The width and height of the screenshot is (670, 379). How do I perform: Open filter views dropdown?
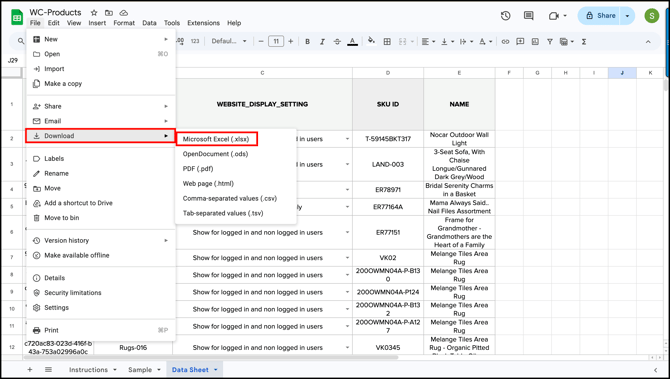click(566, 41)
